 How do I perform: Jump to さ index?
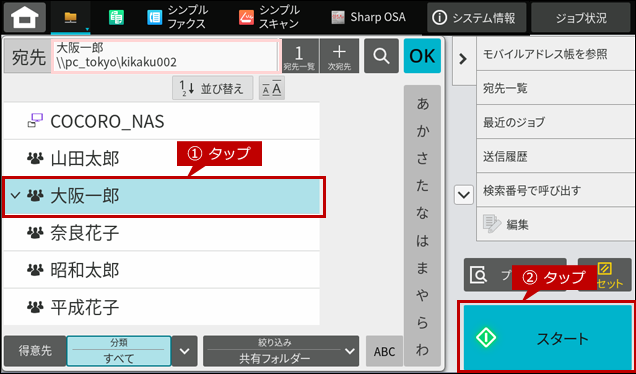pos(422,159)
